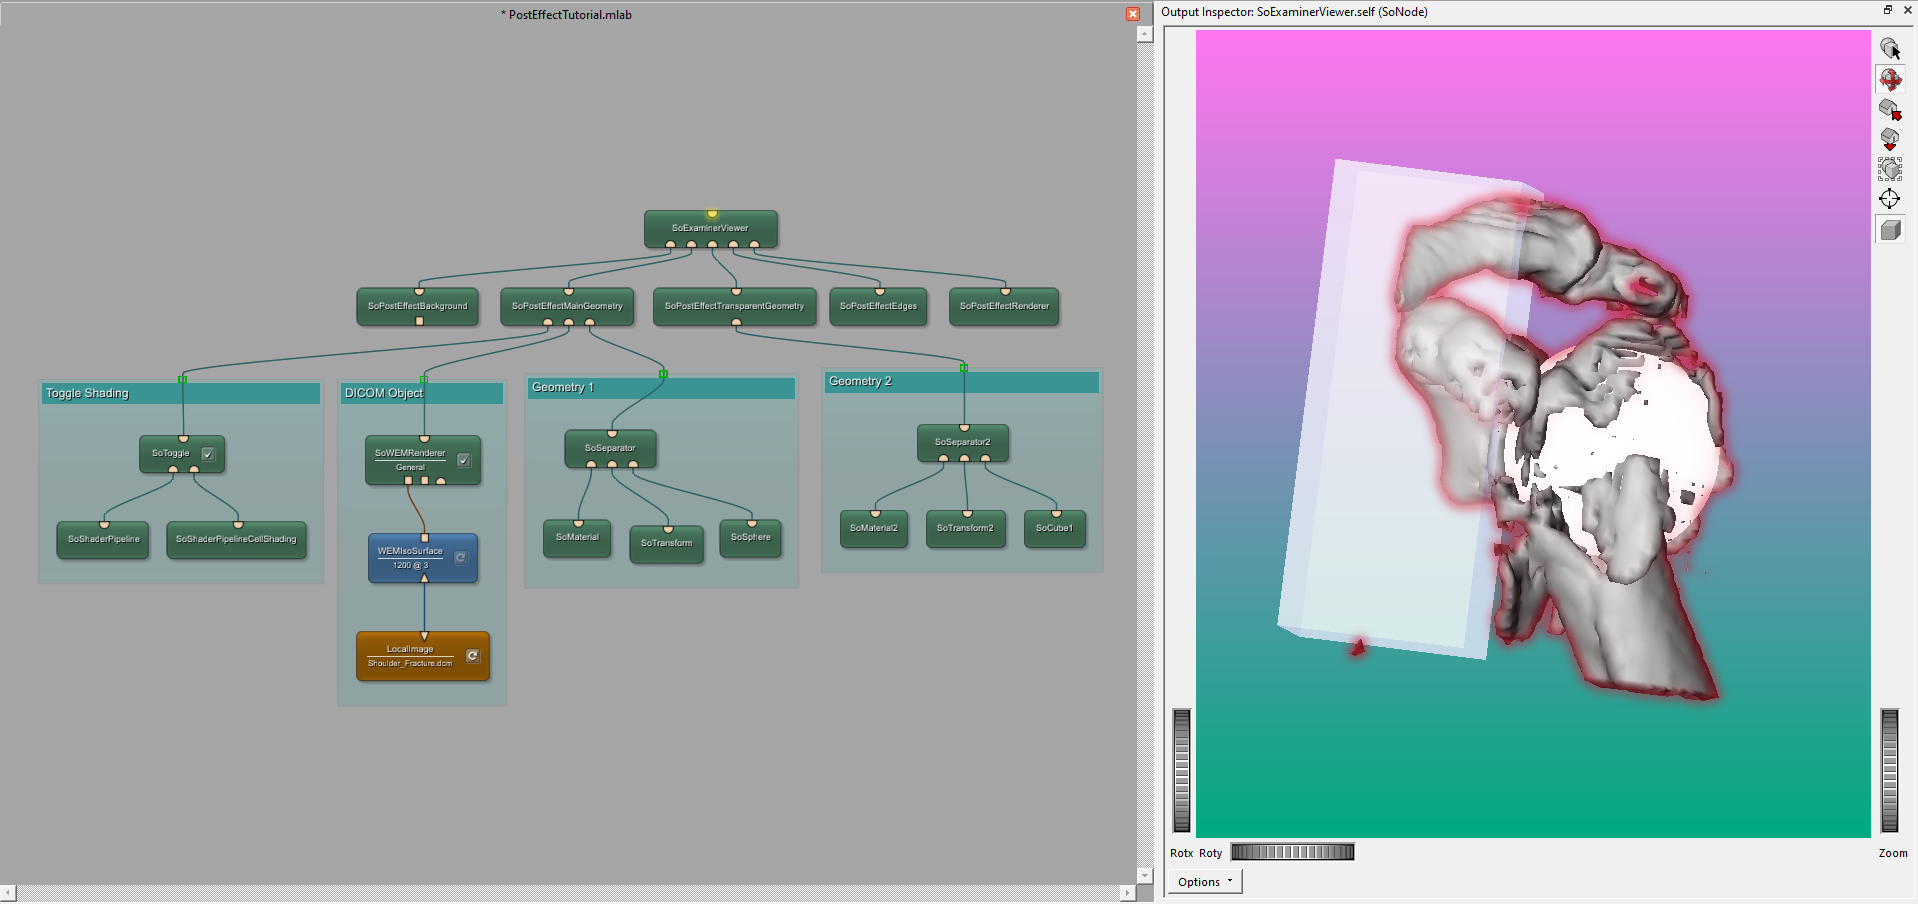Toggle the perspective camera cube icon

(1889, 230)
